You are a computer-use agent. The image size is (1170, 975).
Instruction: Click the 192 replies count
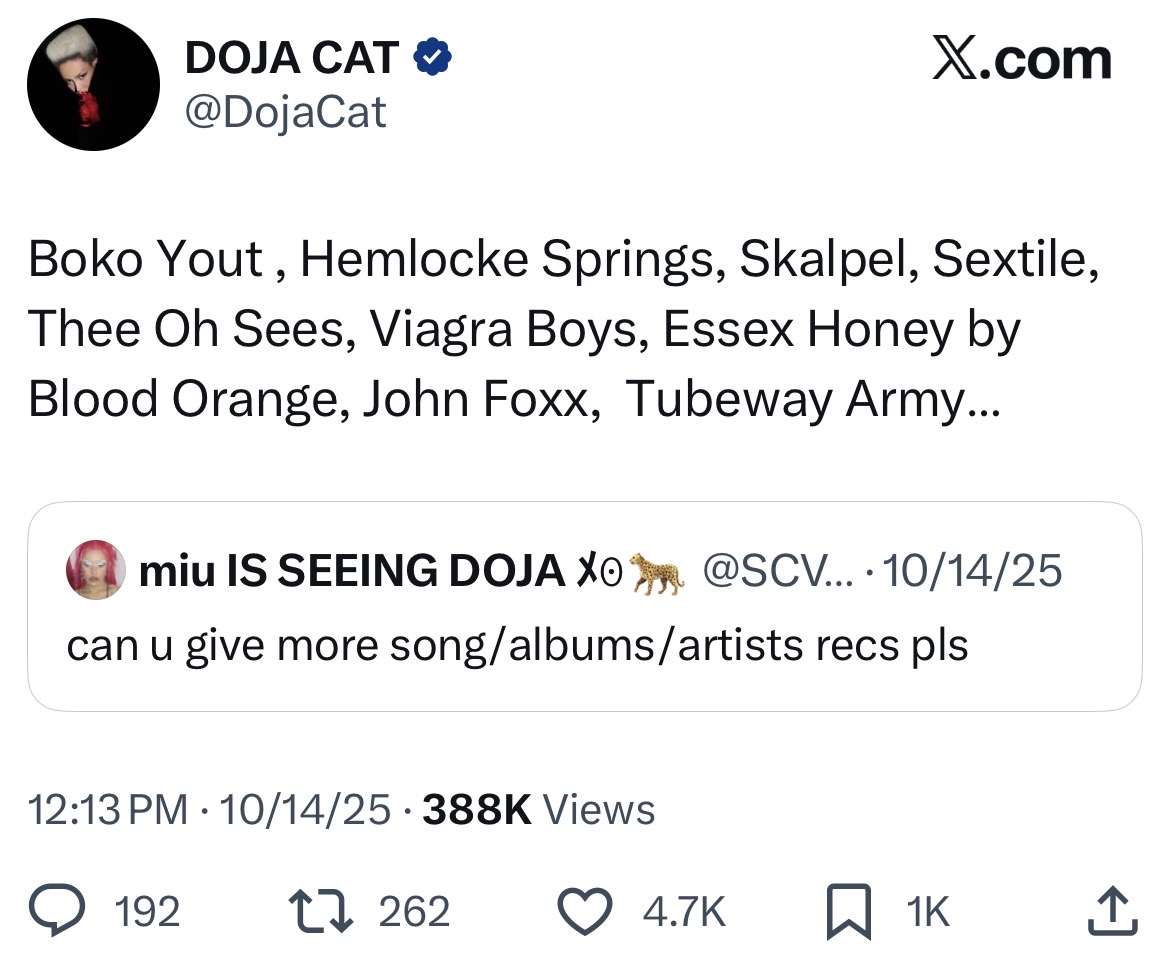[148, 912]
